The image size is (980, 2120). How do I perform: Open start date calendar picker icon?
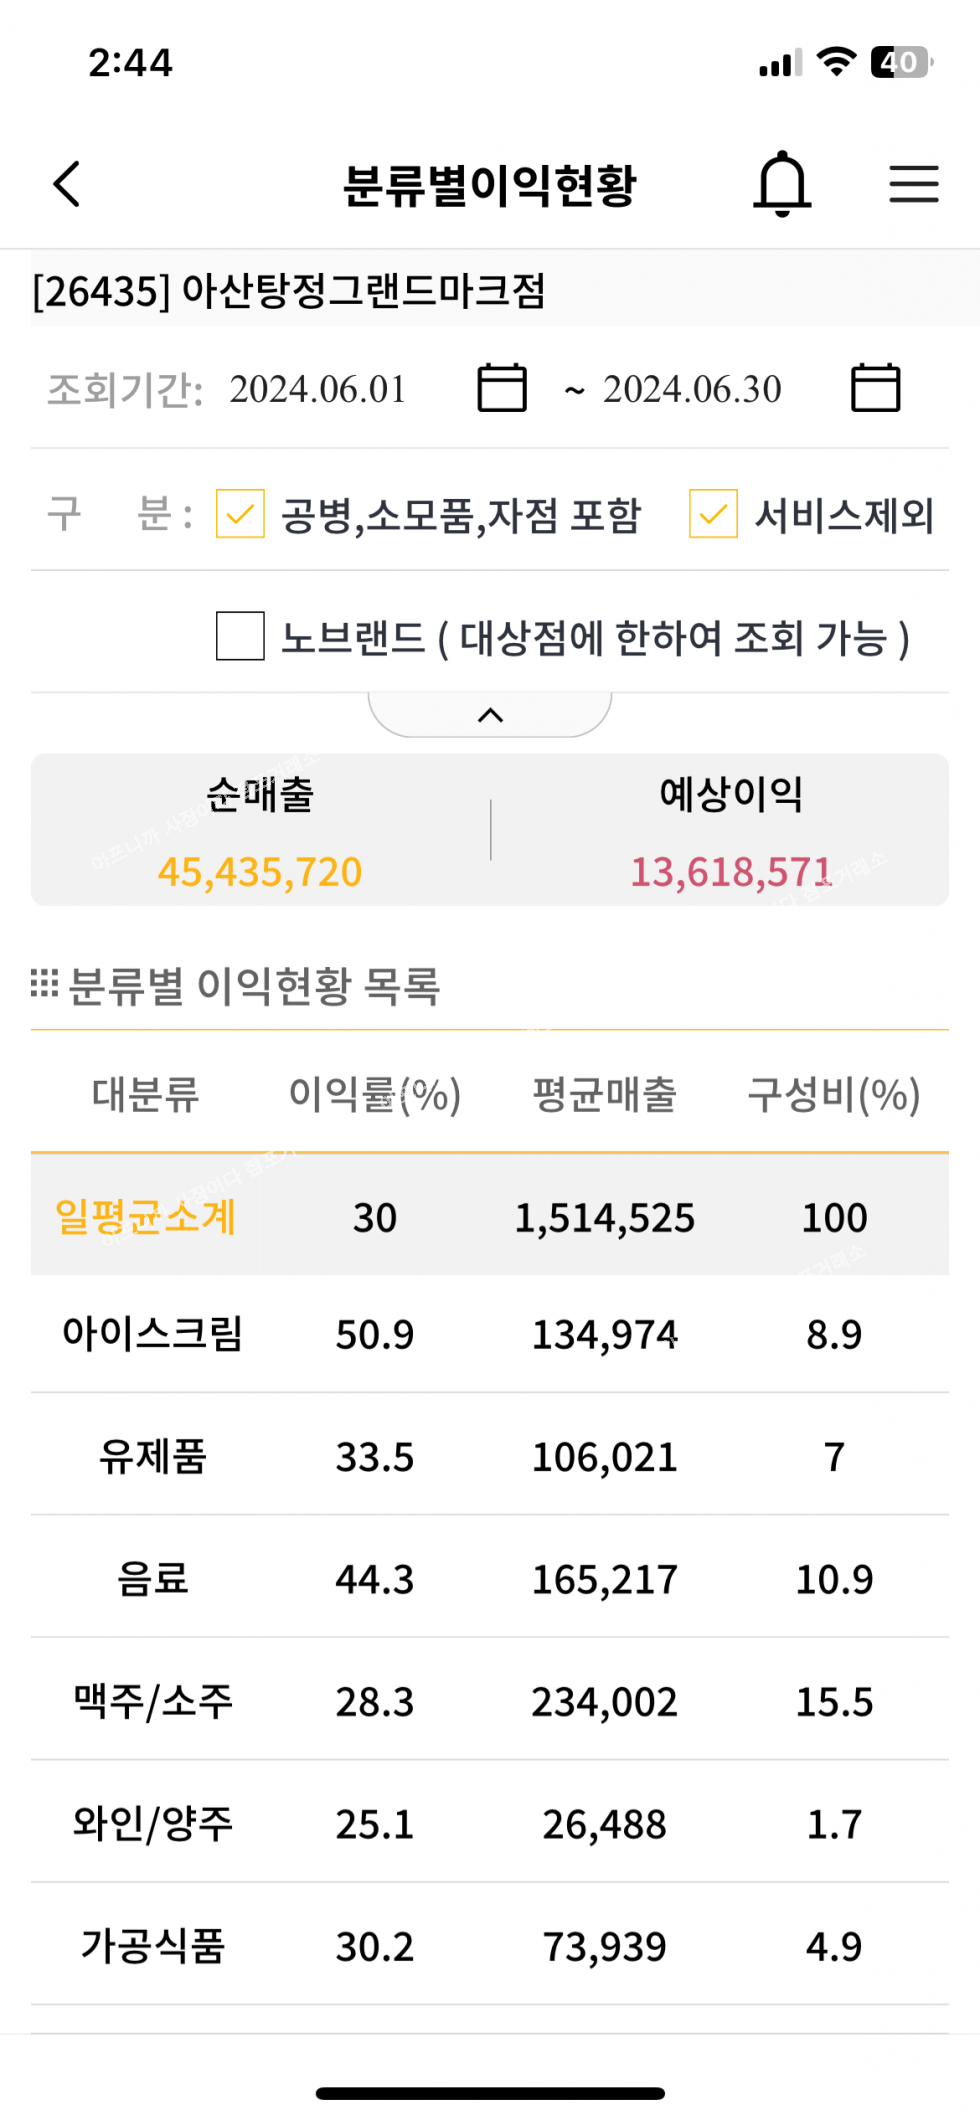tap(502, 388)
